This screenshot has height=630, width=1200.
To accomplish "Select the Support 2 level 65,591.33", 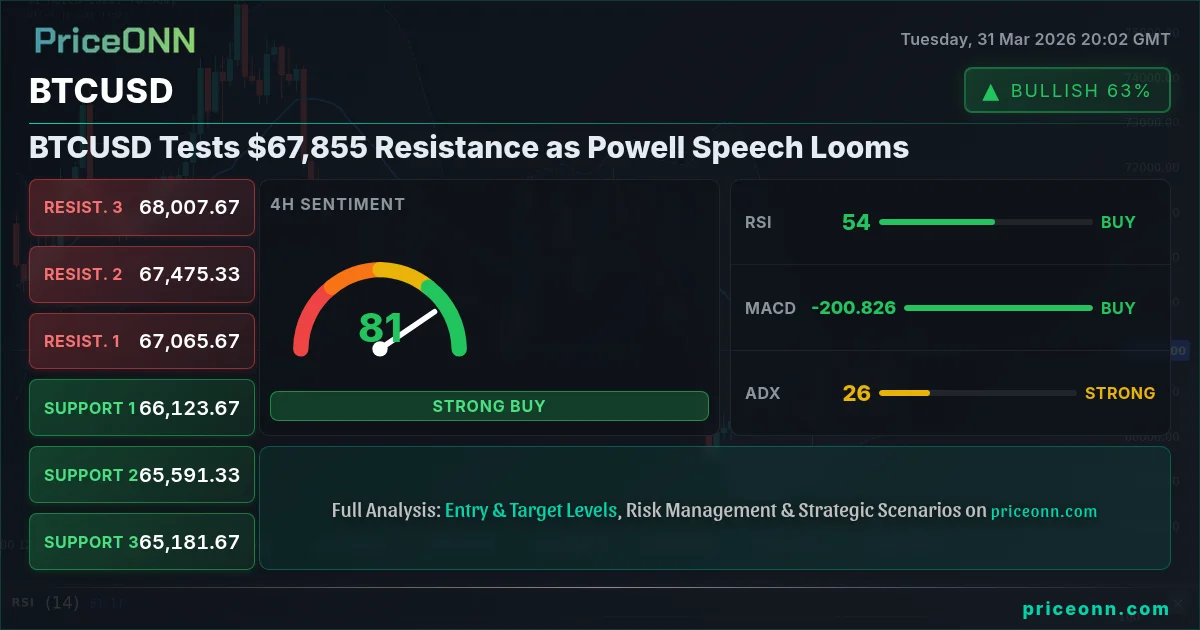I will coord(142,475).
